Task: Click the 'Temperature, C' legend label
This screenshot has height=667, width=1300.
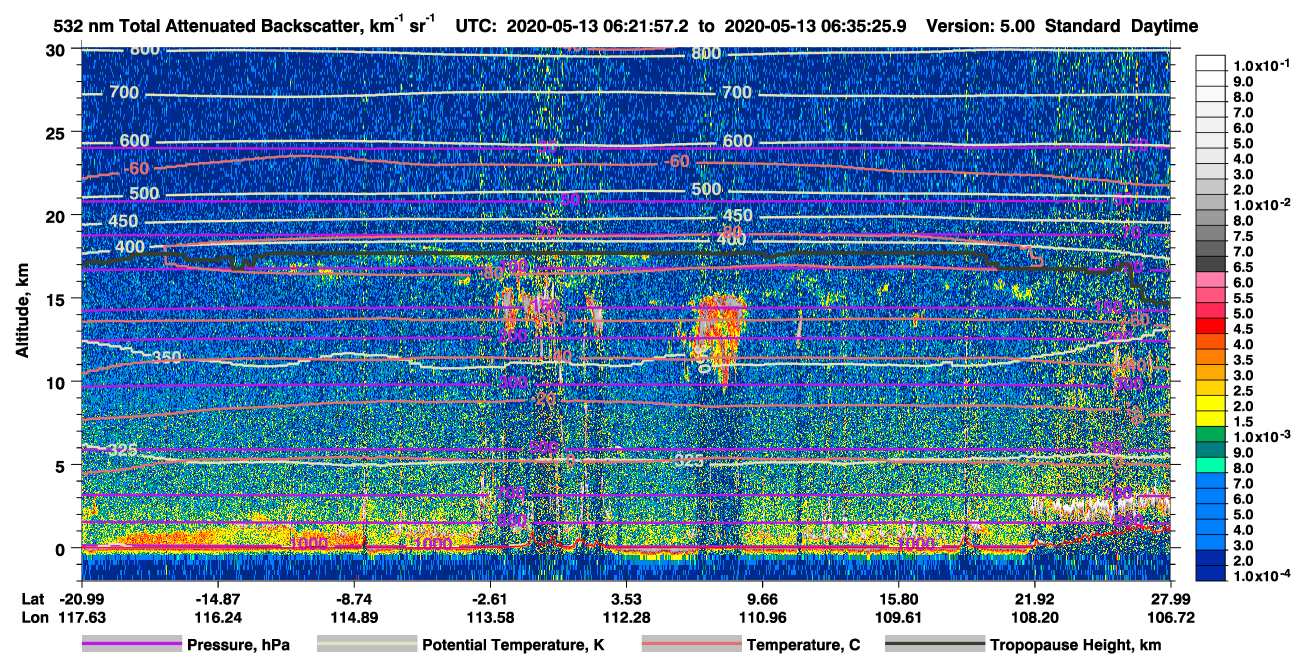Action: [803, 646]
